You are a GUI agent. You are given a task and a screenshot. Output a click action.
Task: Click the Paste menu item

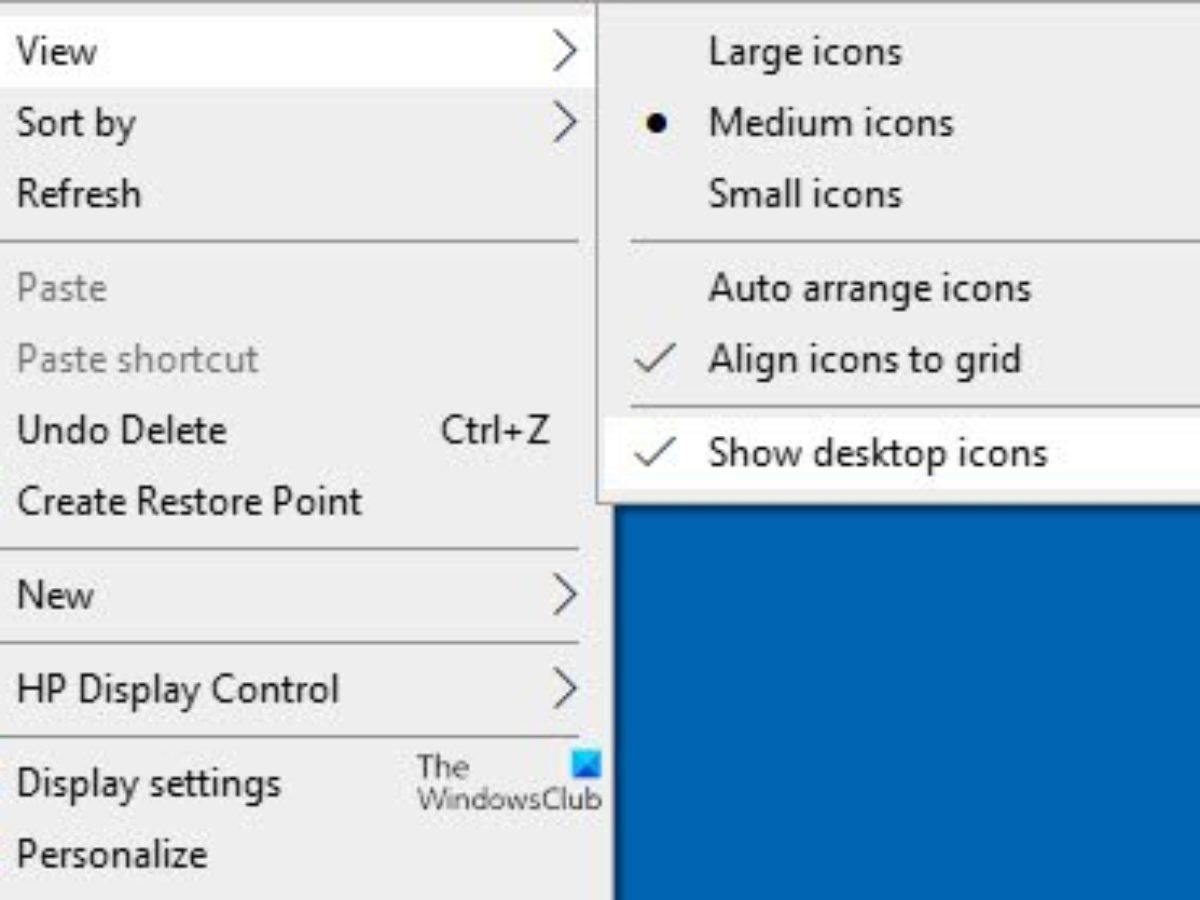[x=62, y=289]
